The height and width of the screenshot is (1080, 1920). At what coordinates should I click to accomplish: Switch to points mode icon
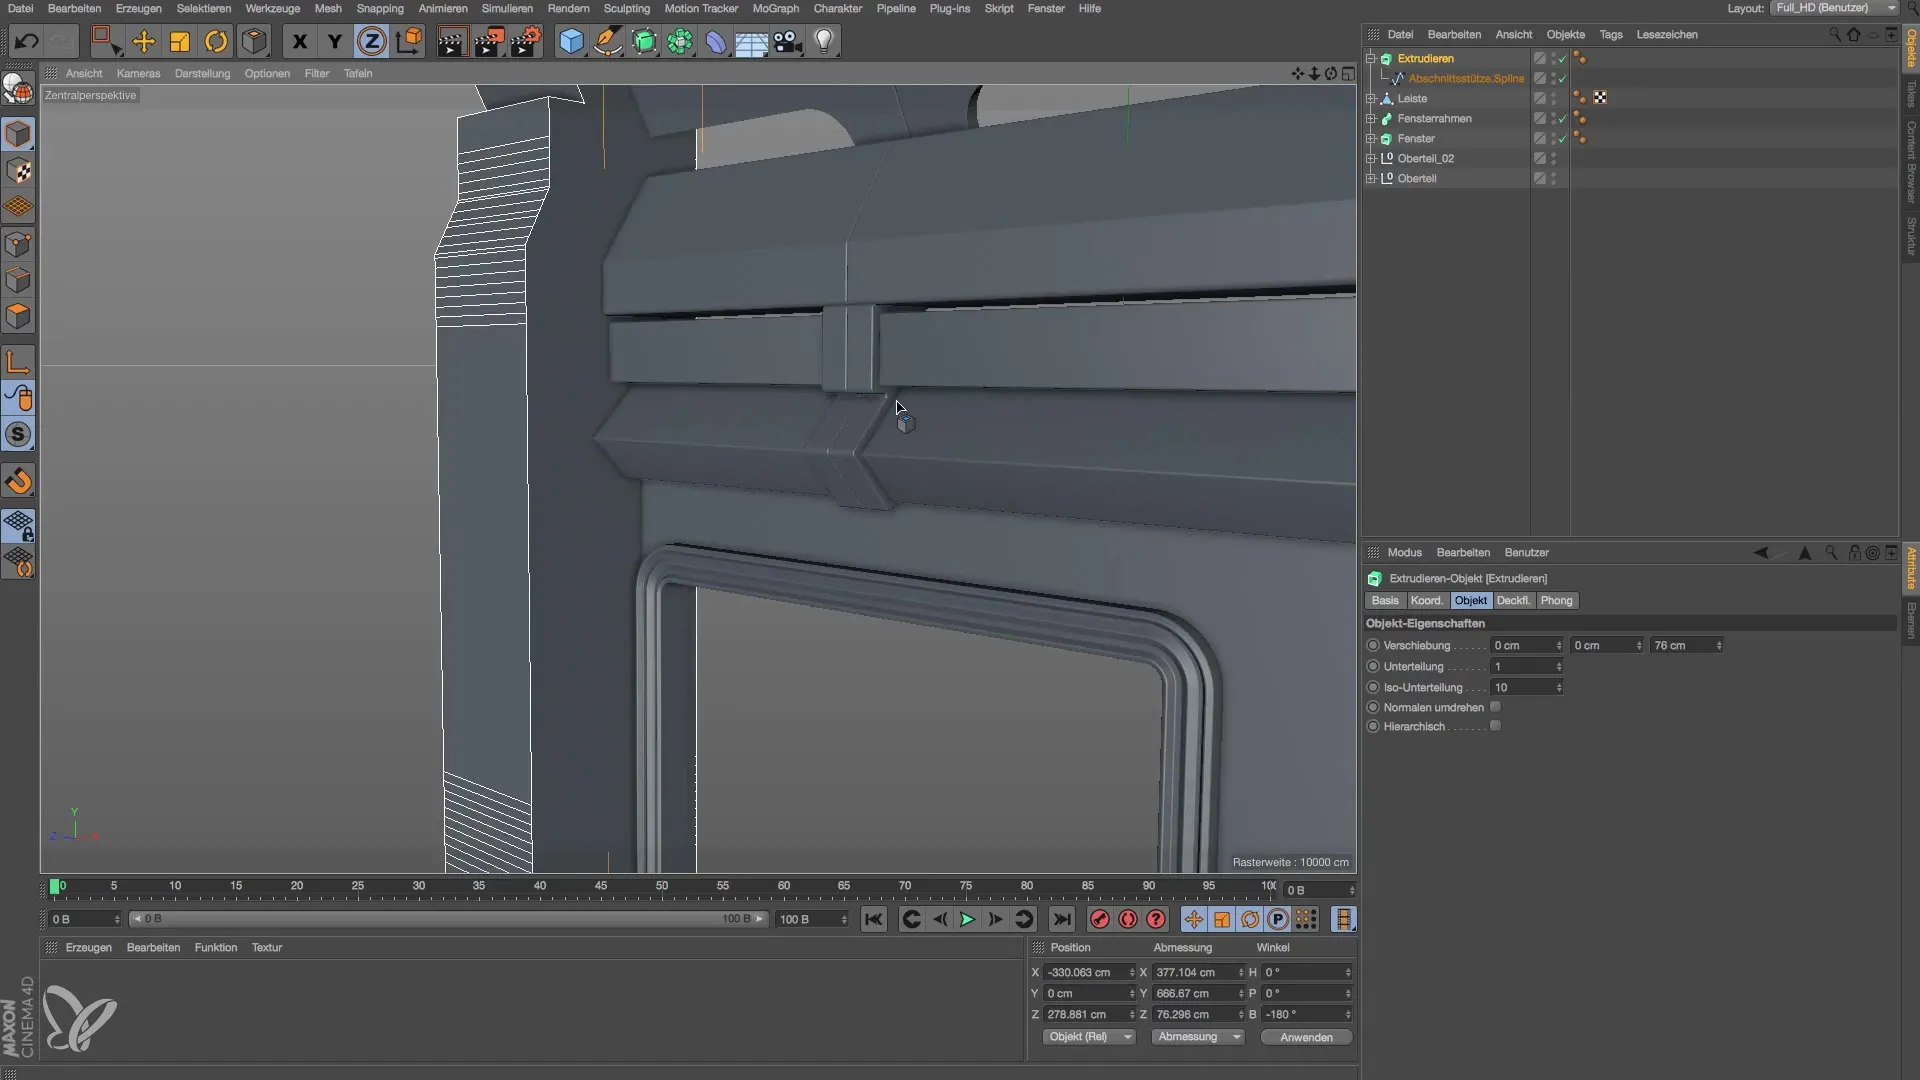click(x=18, y=244)
